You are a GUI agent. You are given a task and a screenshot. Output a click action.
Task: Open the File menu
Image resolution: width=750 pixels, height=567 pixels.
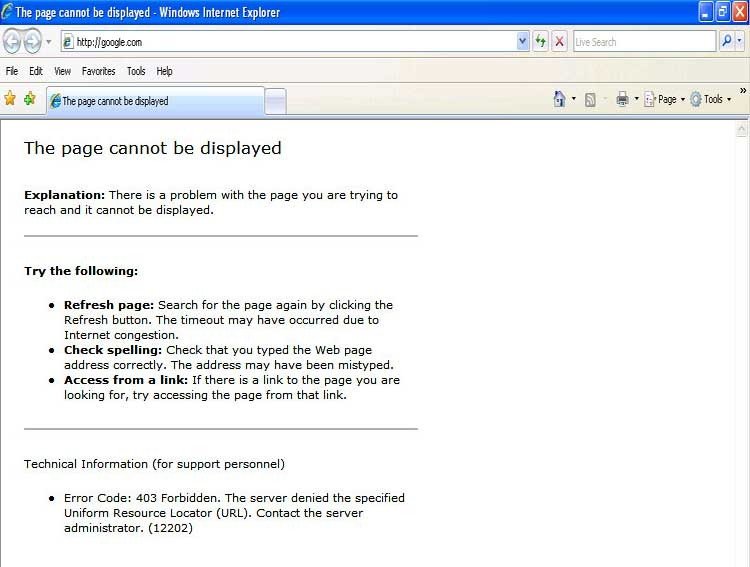[12, 71]
